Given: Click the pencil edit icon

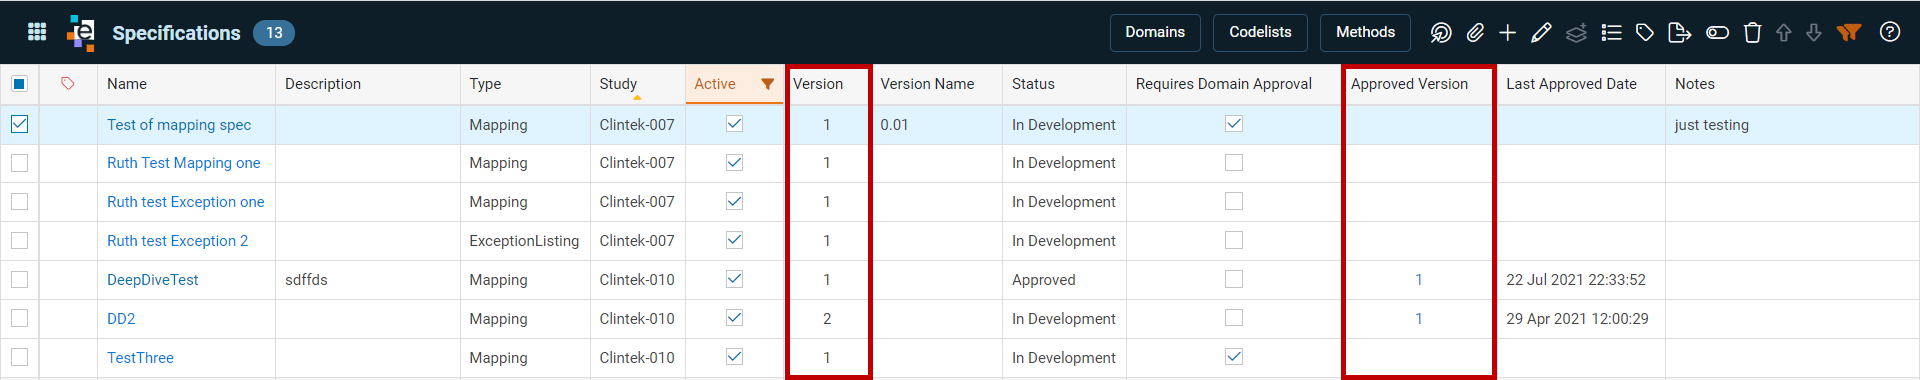Looking at the screenshot, I should [x=1541, y=33].
